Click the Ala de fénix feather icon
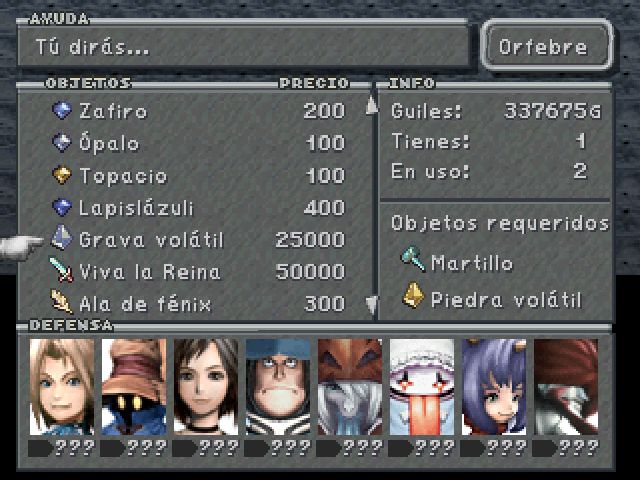The image size is (640, 480). (x=62, y=302)
